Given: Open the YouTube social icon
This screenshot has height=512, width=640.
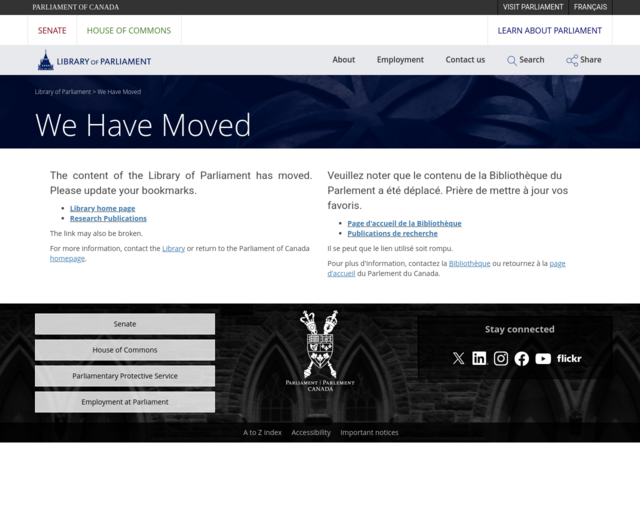Looking at the screenshot, I should point(543,358).
